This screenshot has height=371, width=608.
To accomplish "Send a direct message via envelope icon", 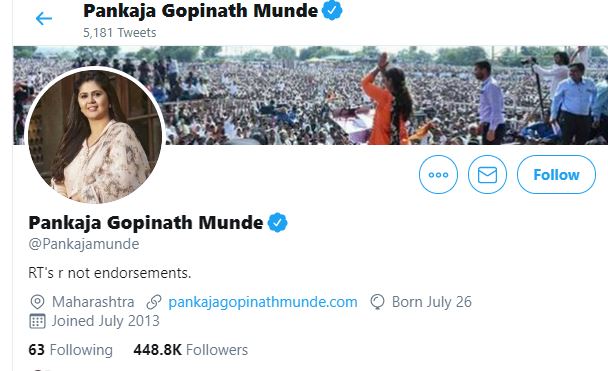I will point(487,174).
